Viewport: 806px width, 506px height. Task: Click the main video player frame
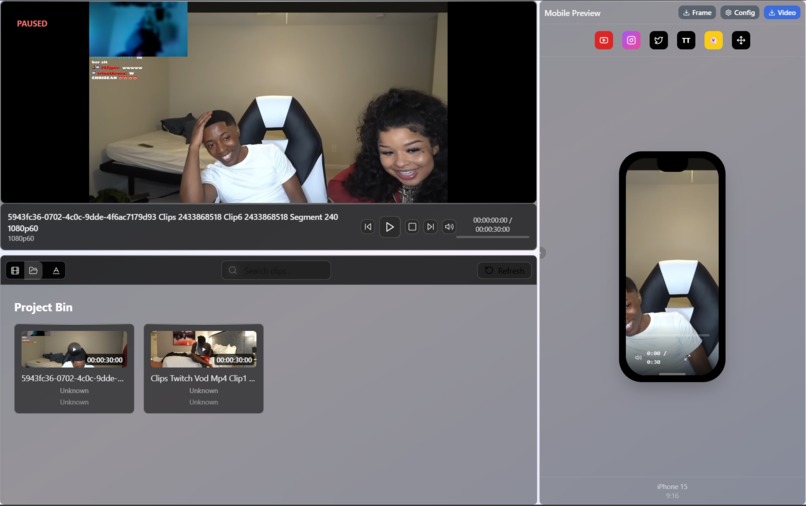268,102
